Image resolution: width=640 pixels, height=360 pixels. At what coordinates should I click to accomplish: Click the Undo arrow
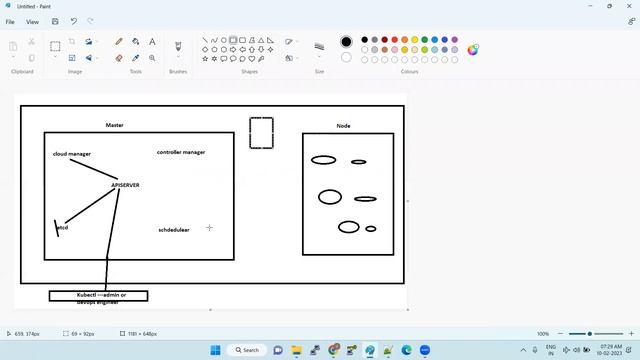coord(73,22)
